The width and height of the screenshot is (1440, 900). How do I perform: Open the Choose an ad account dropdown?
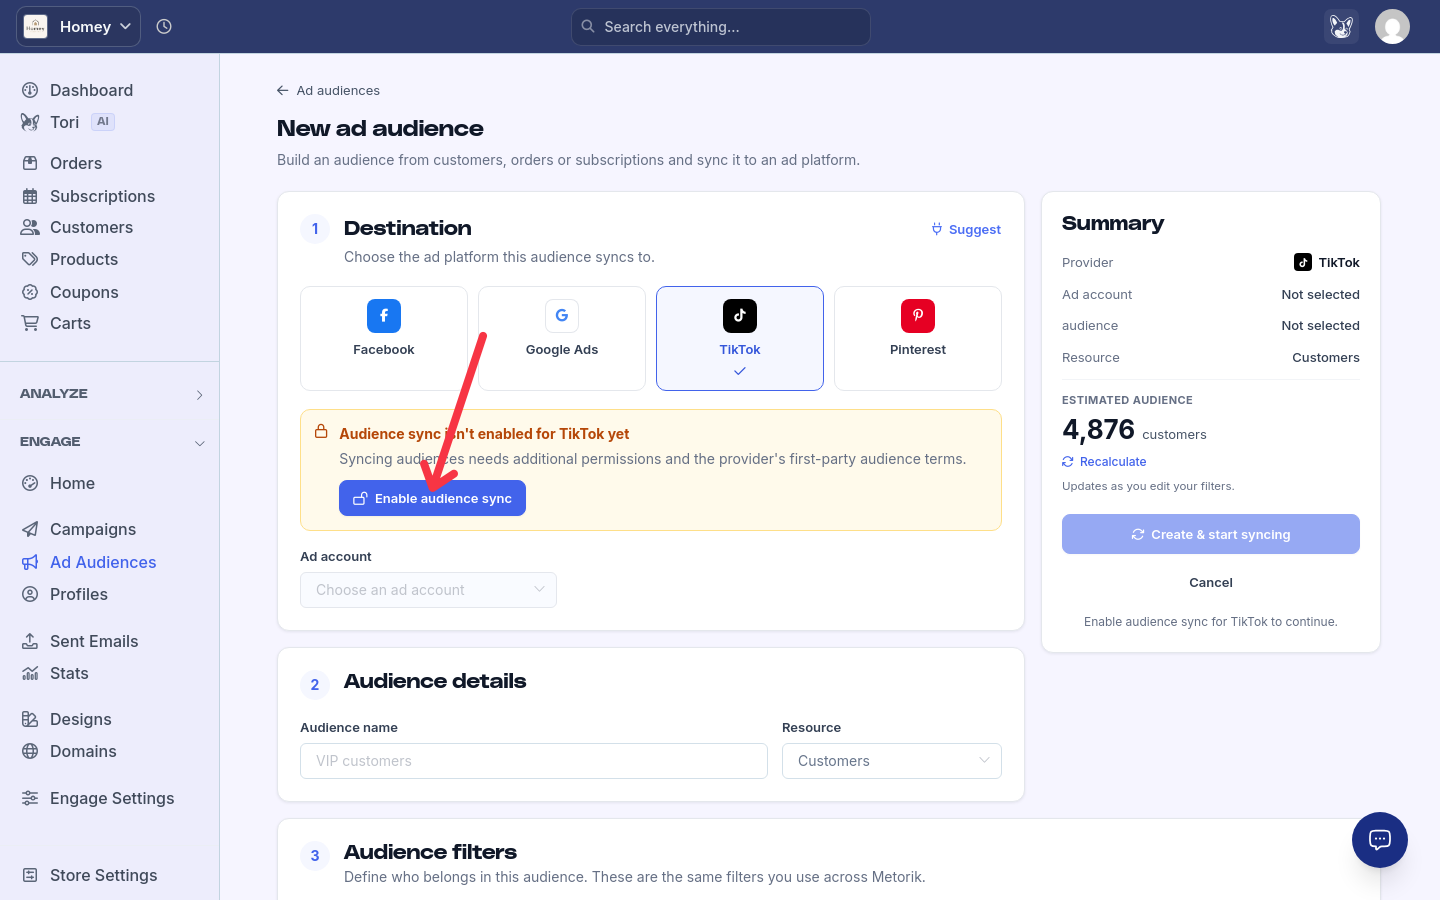tap(428, 590)
